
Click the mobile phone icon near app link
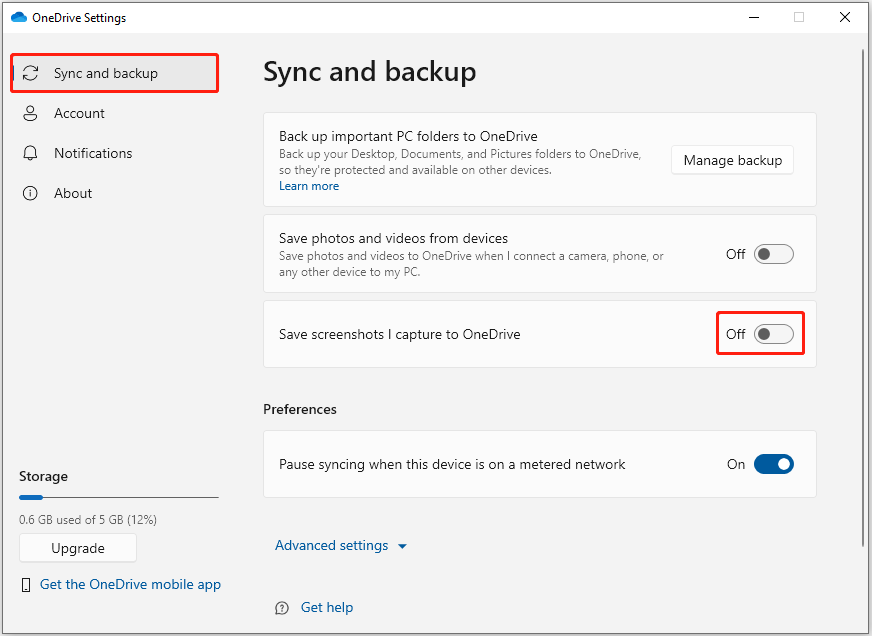[x=26, y=585]
